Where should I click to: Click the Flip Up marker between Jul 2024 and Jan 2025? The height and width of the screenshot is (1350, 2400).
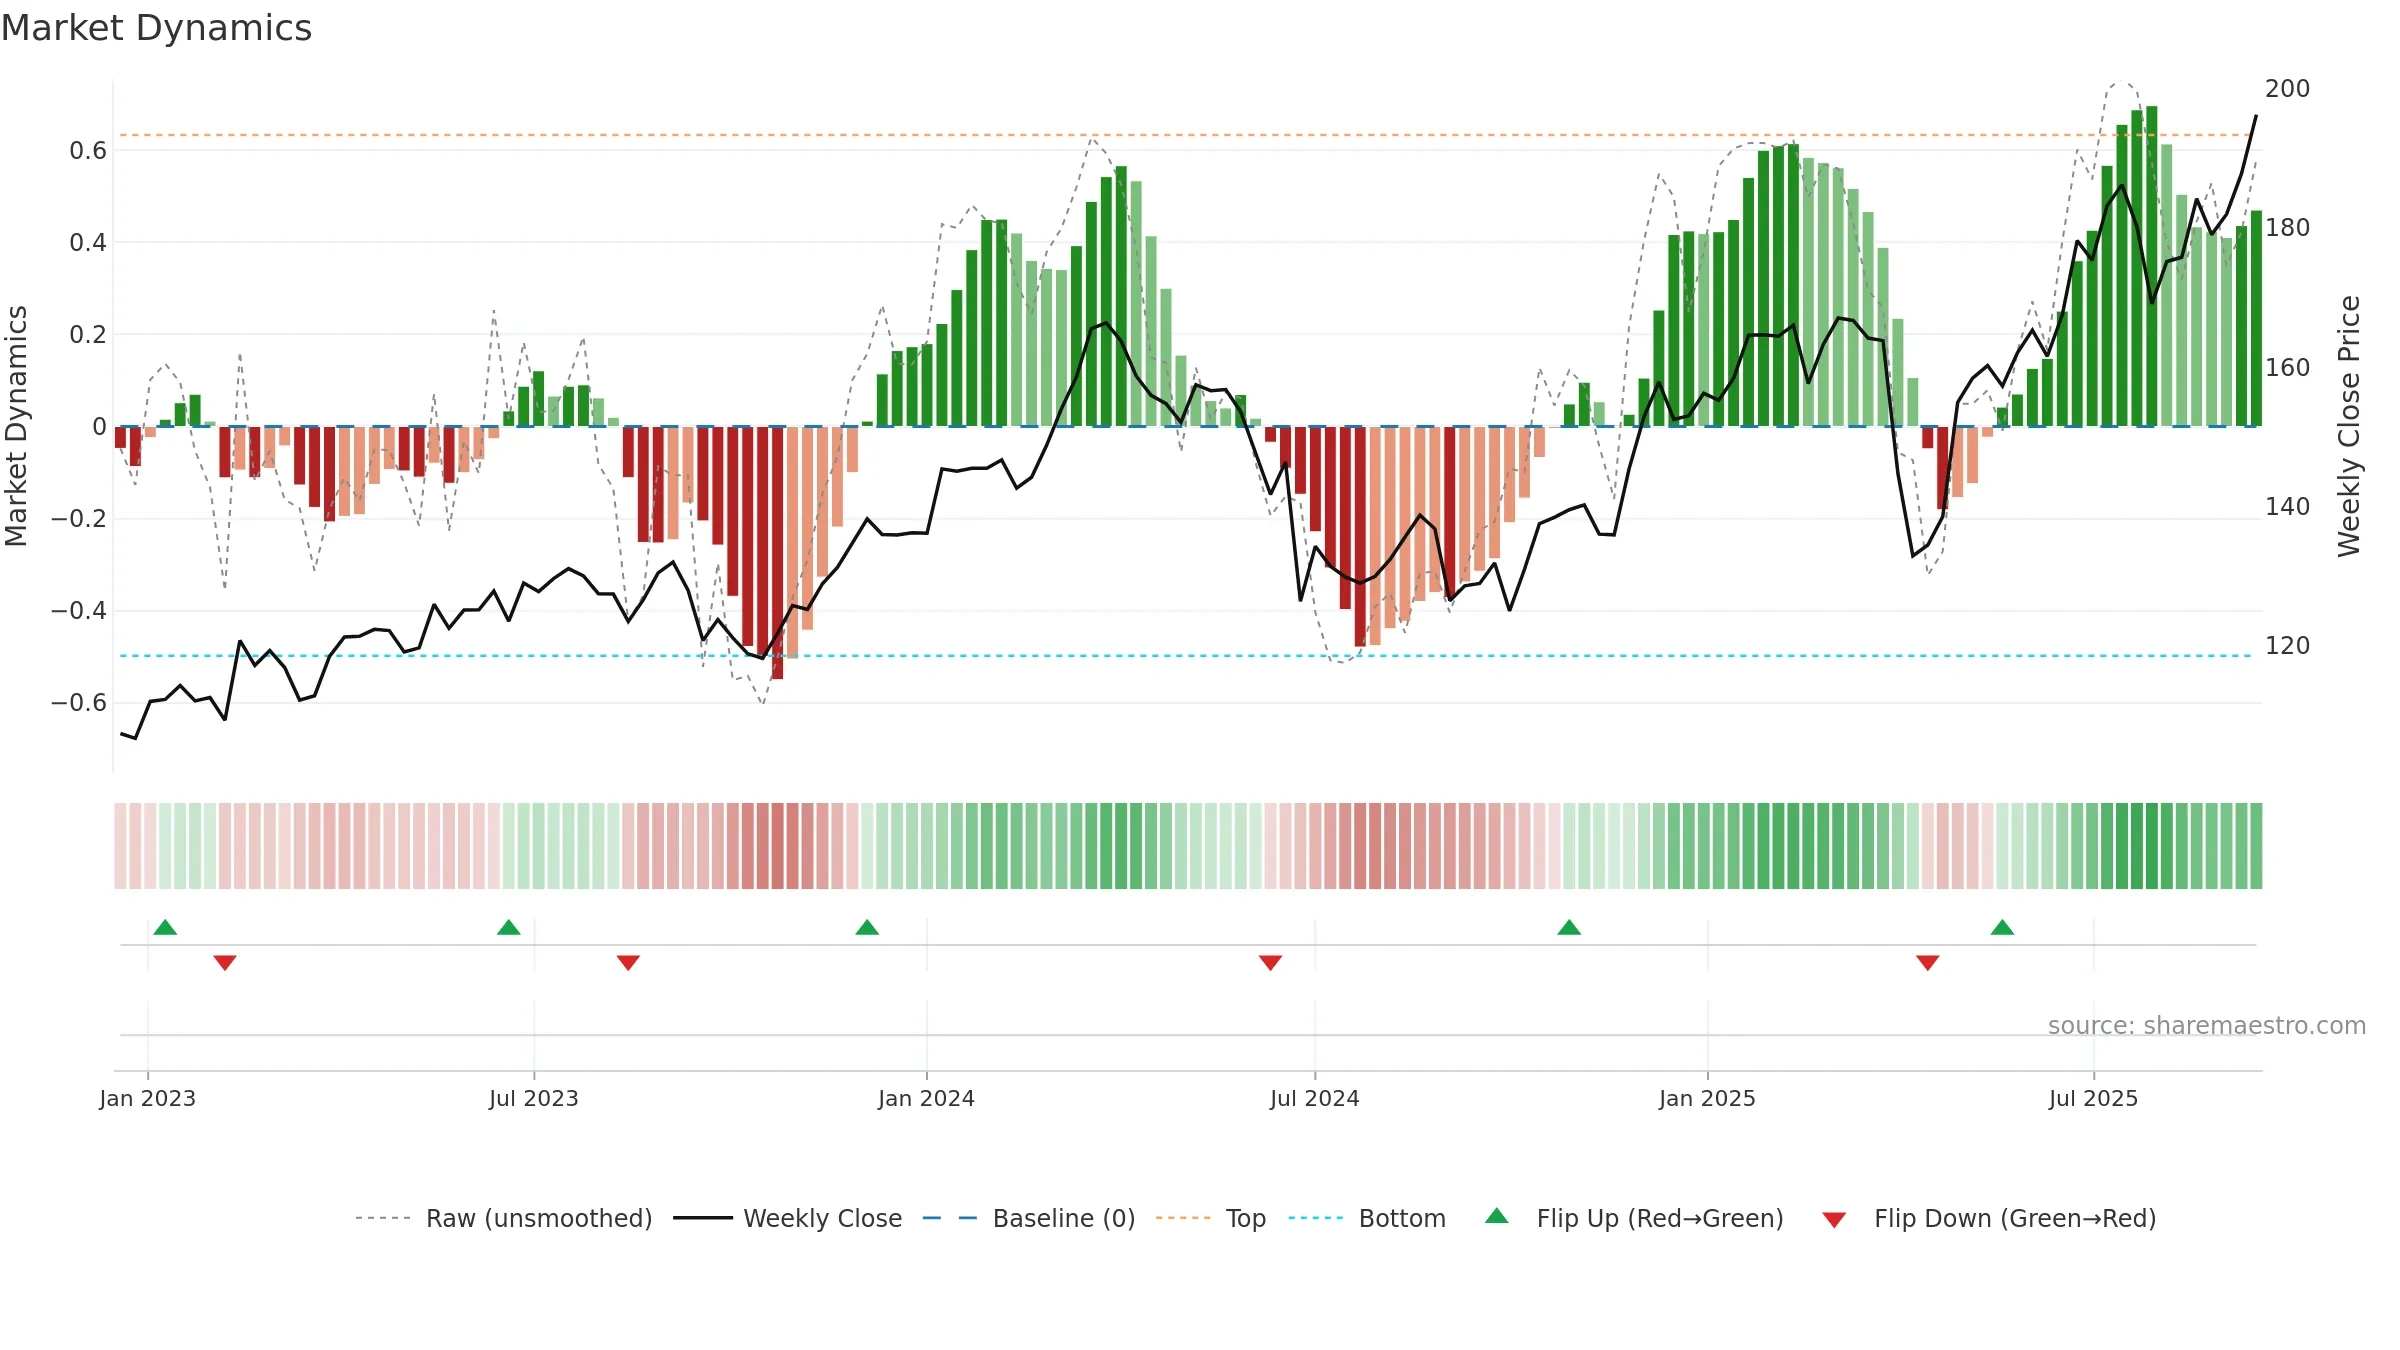1569,927
